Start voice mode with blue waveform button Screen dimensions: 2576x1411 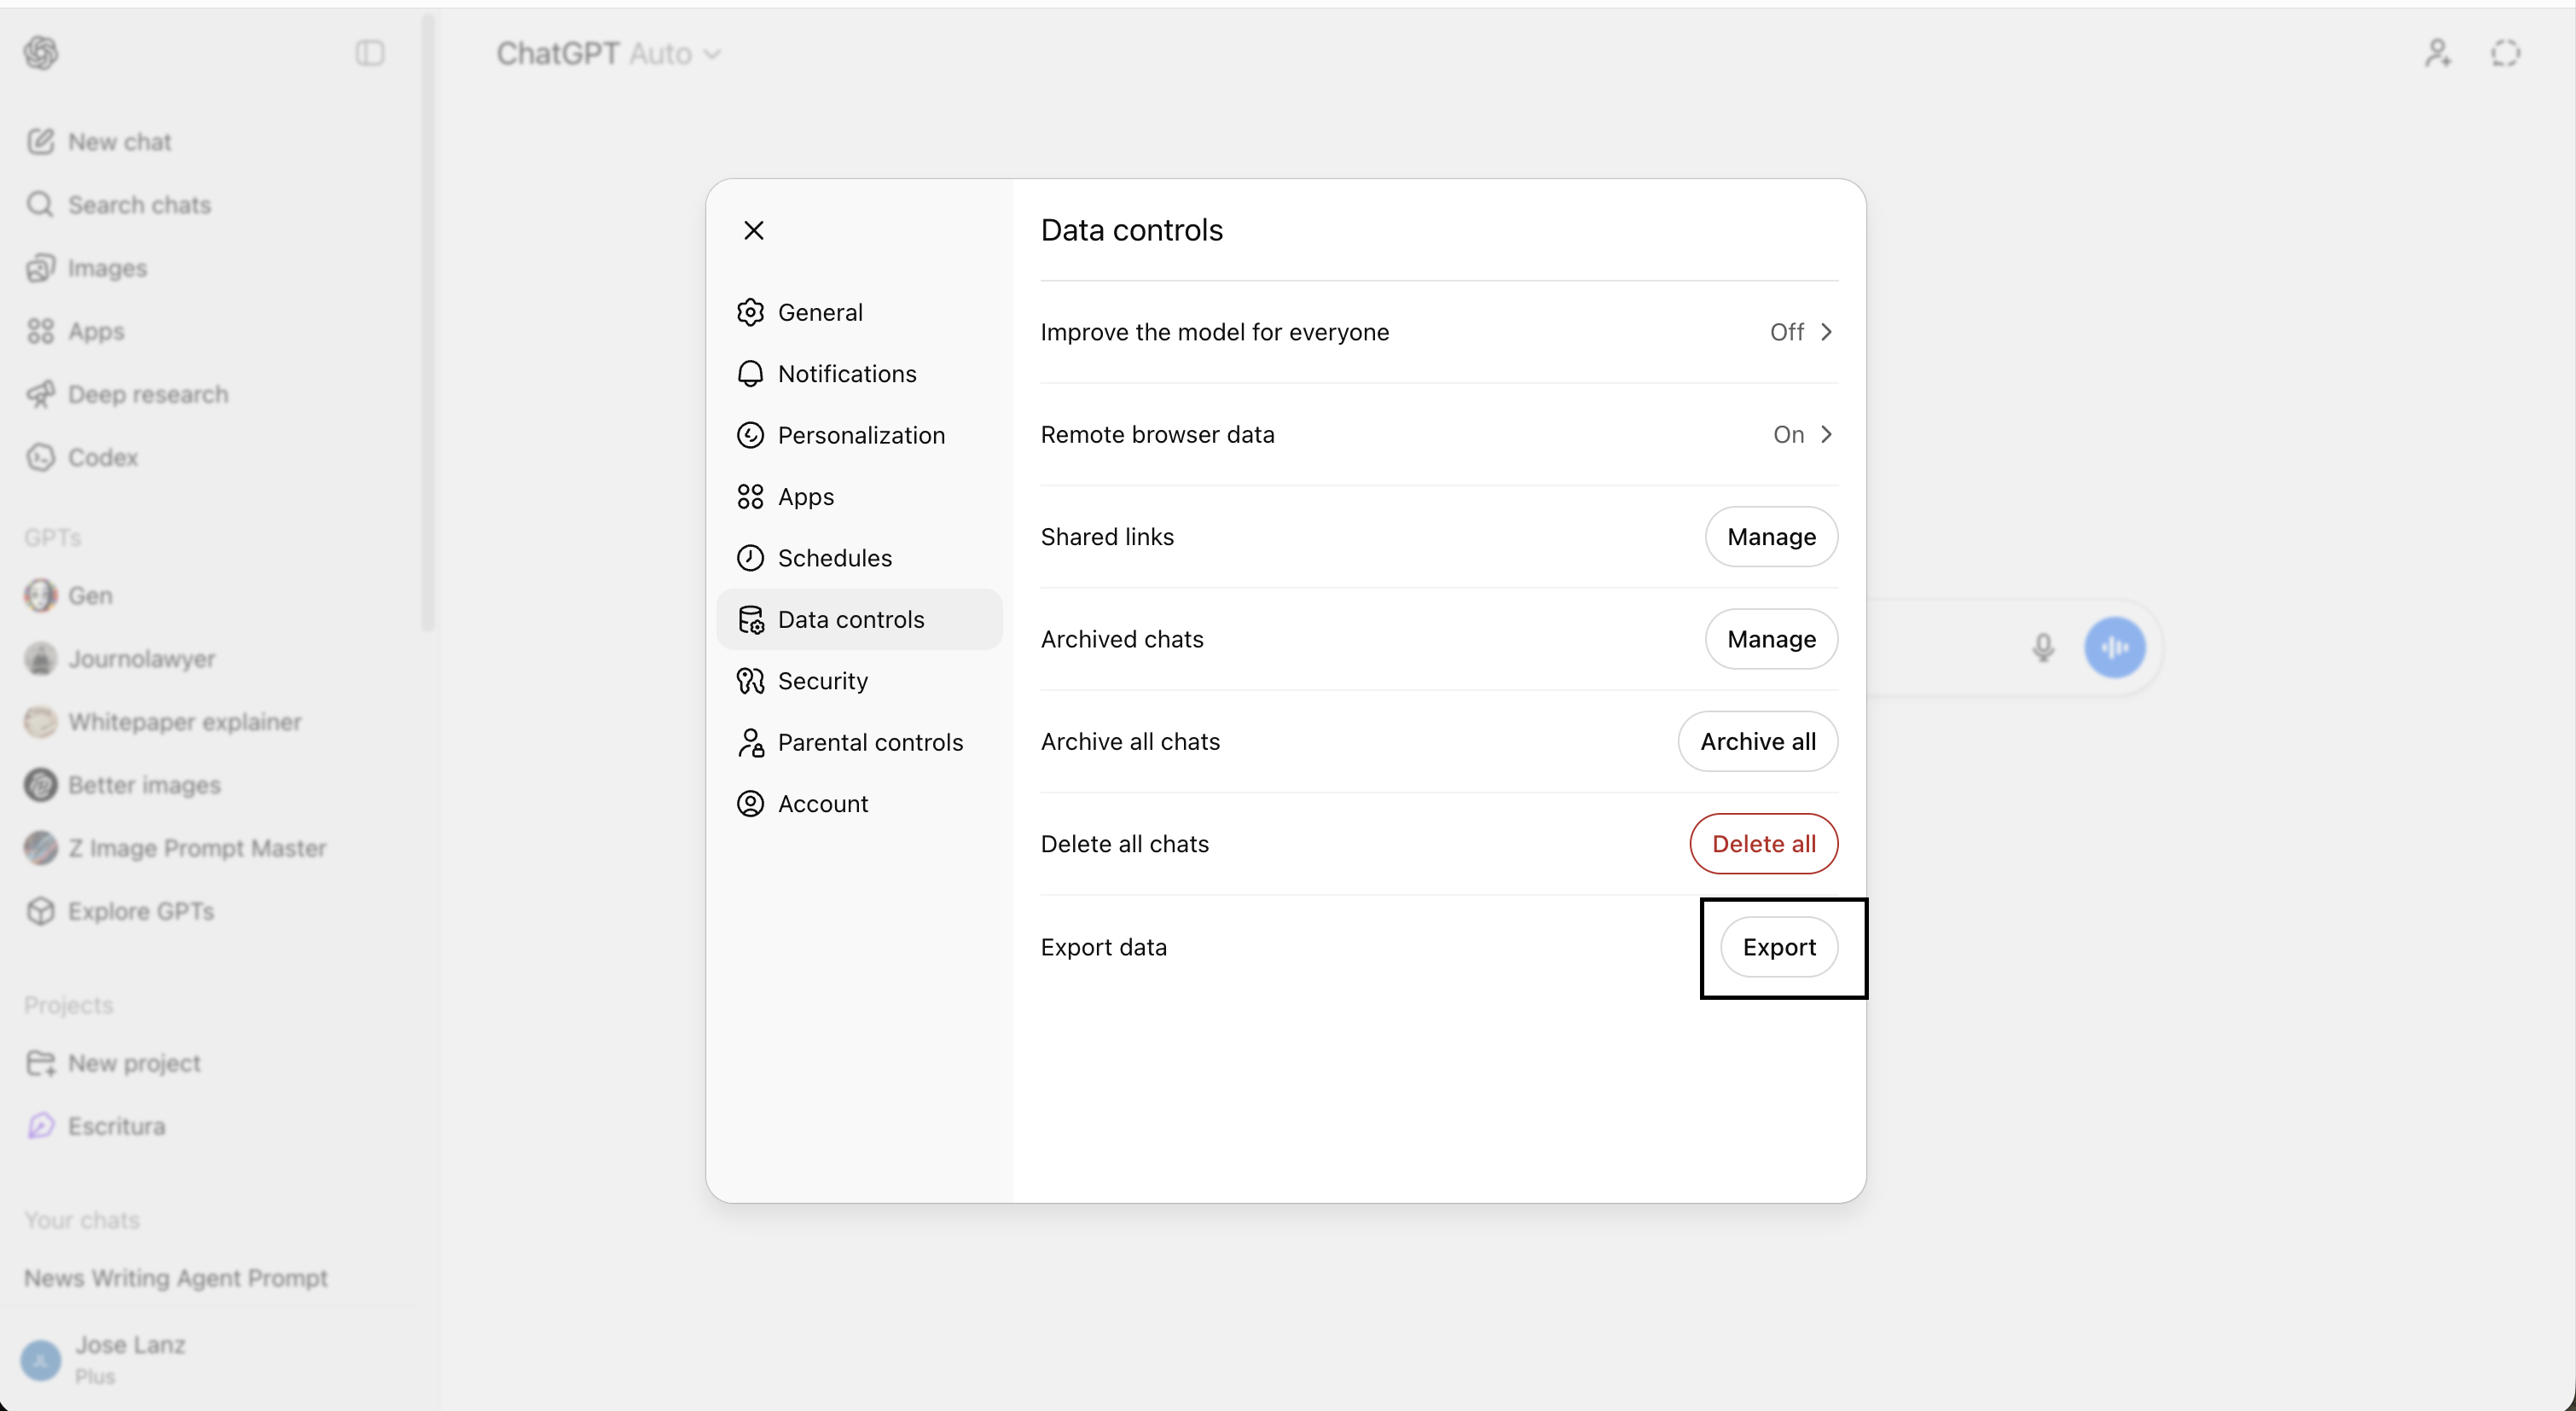pyautogui.click(x=2114, y=647)
